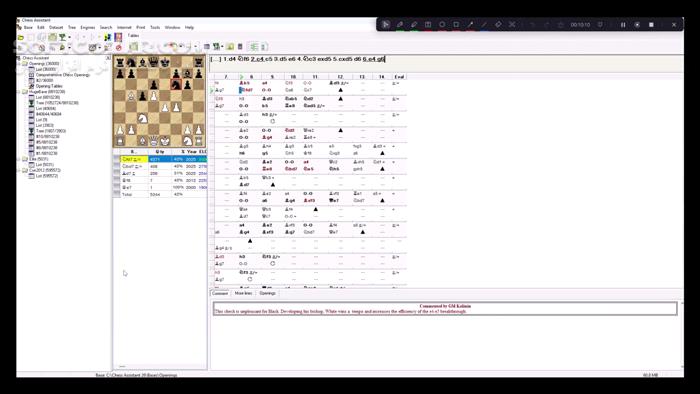Viewport: 700px width, 394px height.
Task: Click the dark calculator-like toolbar icon
Action: click(x=240, y=46)
